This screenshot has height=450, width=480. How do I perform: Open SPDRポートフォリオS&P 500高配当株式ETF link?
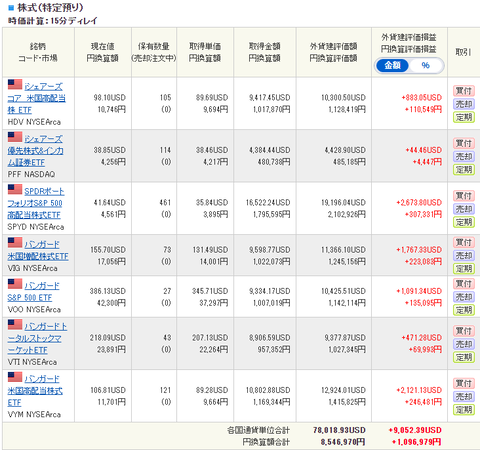pos(36,203)
